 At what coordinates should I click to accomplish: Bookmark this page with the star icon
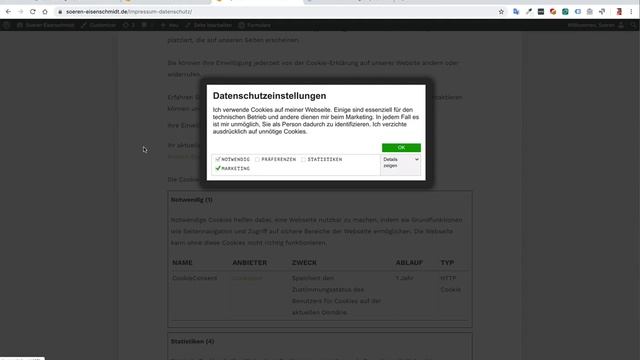pos(501,12)
